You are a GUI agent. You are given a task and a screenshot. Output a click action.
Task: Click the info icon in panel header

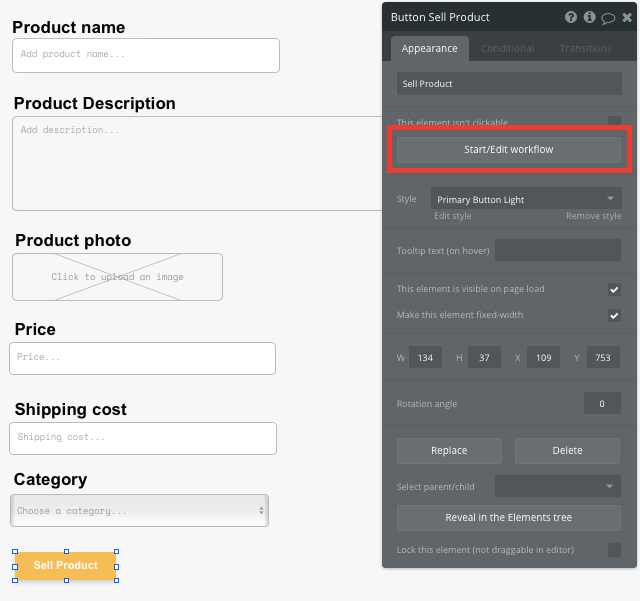tap(589, 17)
